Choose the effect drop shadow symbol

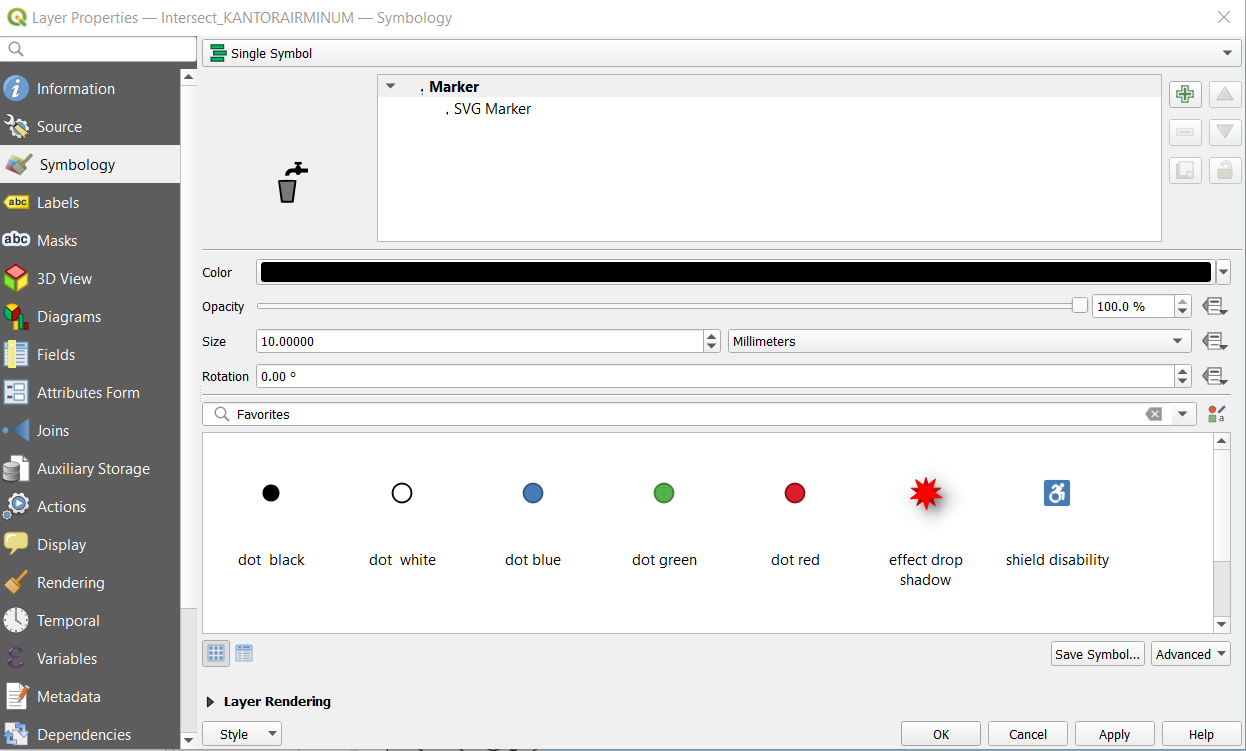coord(925,493)
